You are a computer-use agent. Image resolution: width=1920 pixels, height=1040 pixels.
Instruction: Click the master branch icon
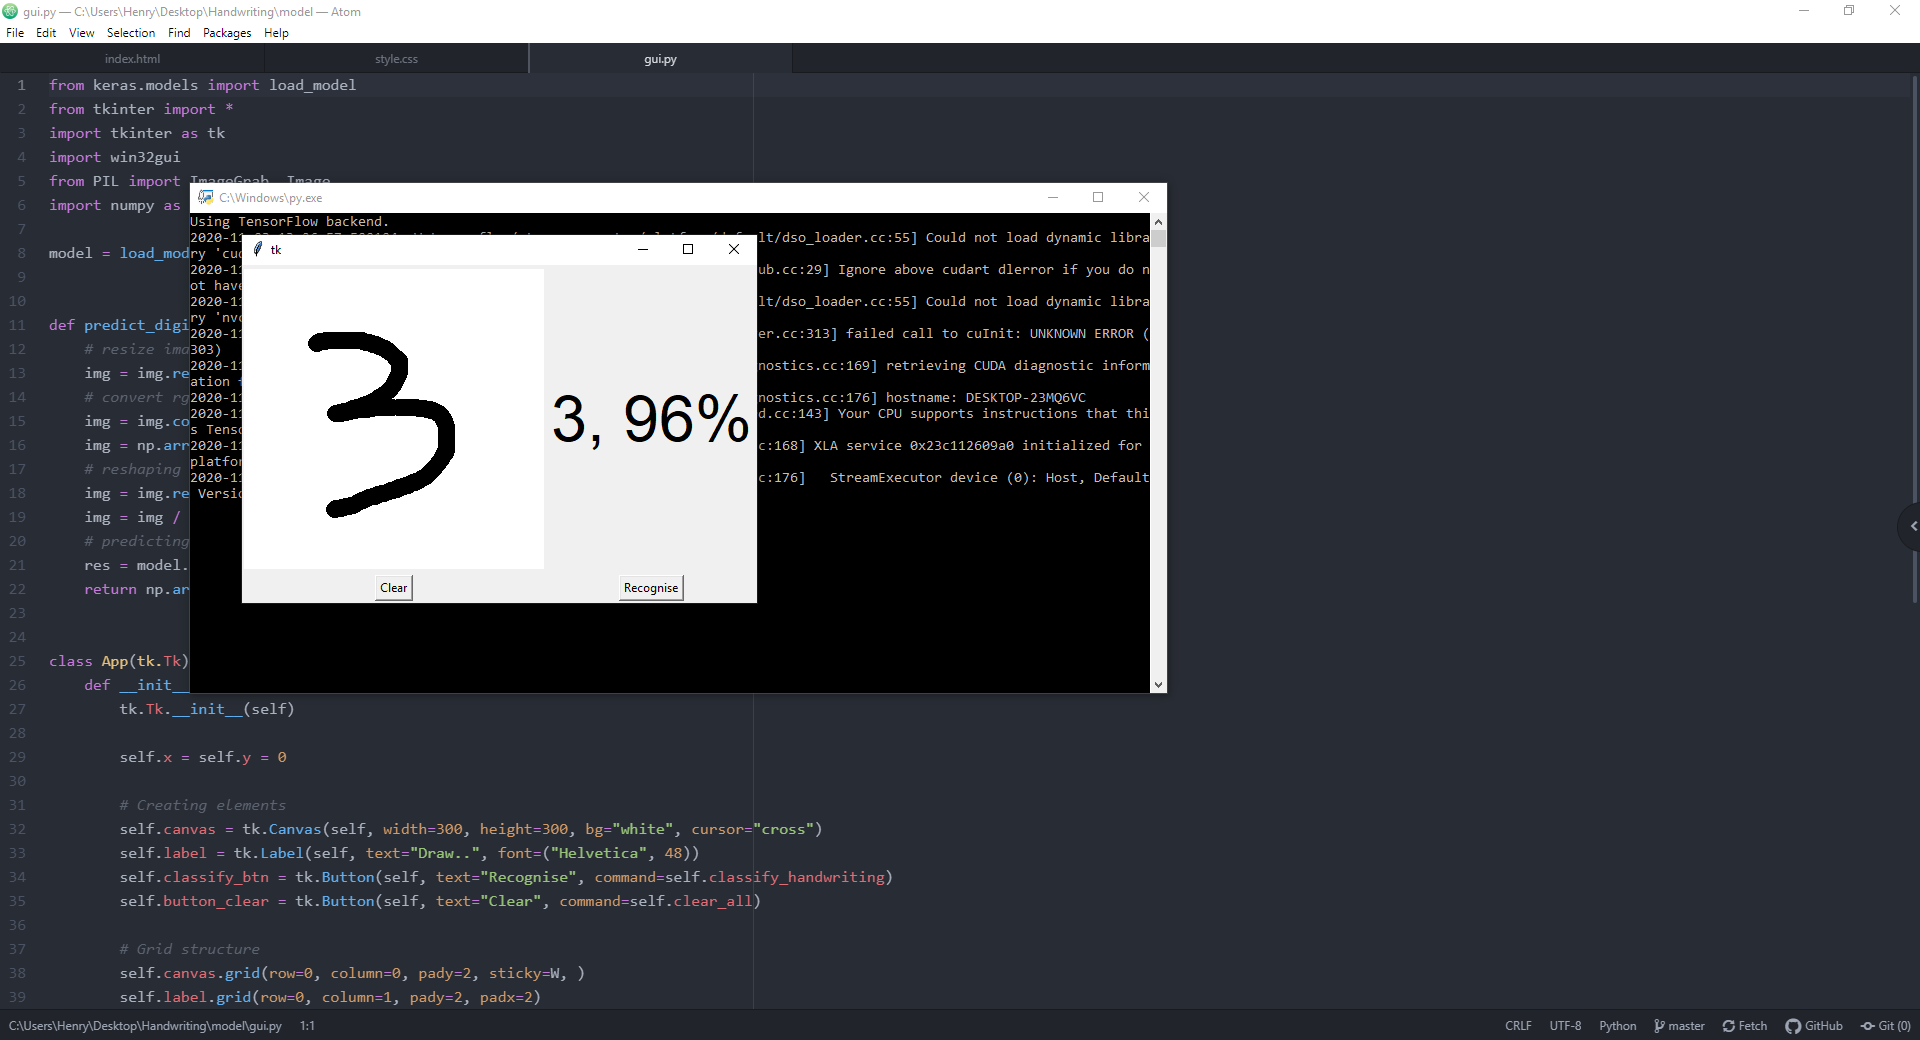pyautogui.click(x=1660, y=1026)
